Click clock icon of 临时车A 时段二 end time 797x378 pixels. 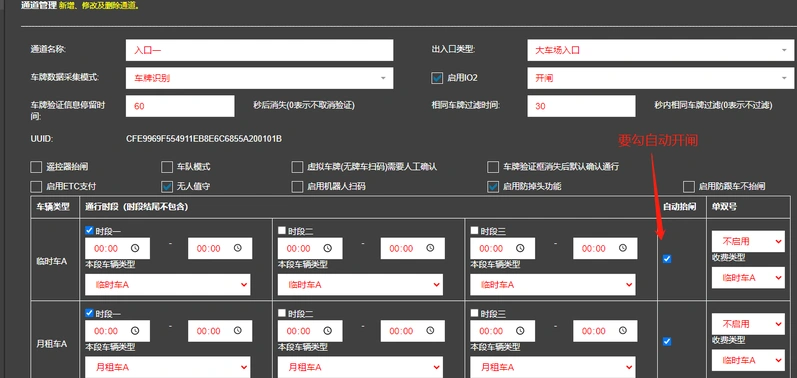pyautogui.click(x=430, y=248)
